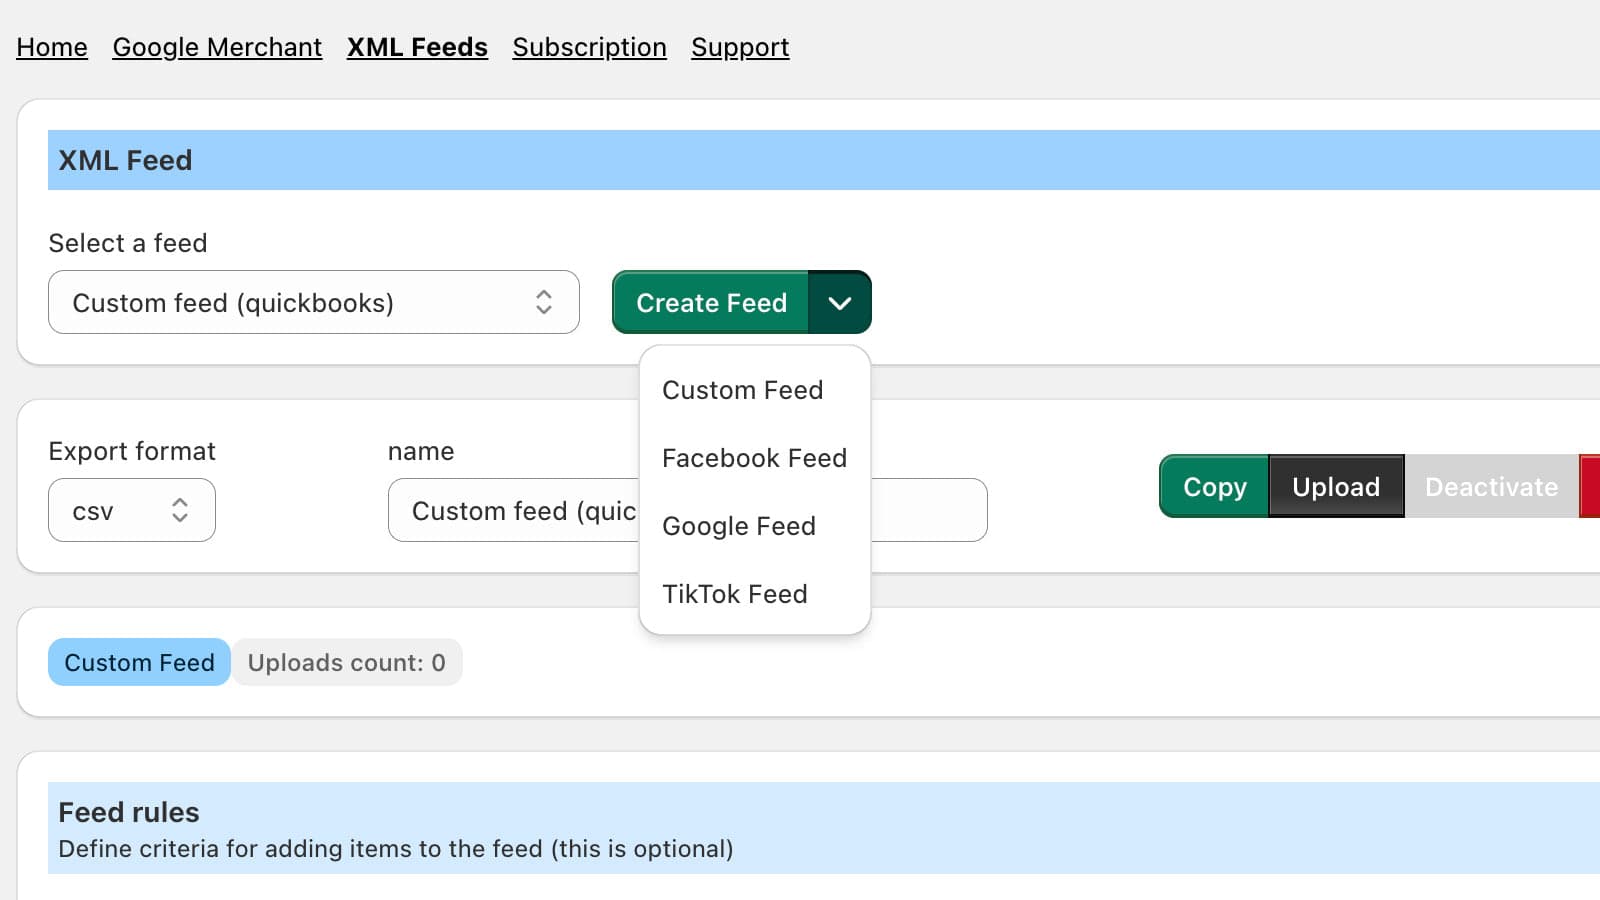The height and width of the screenshot is (900, 1600).
Task: Open the Export format csv dropdown
Action: [131, 511]
